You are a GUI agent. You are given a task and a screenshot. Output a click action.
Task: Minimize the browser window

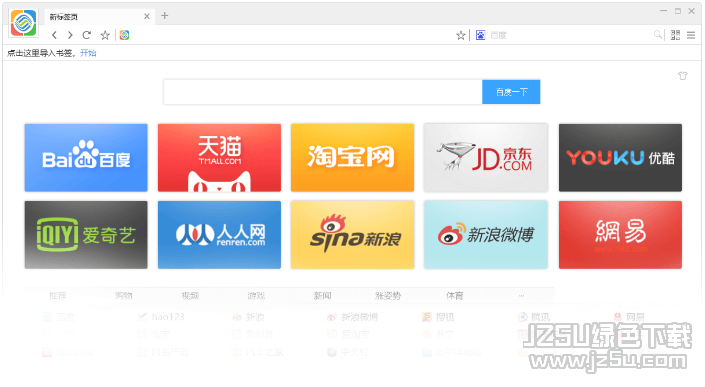point(664,11)
